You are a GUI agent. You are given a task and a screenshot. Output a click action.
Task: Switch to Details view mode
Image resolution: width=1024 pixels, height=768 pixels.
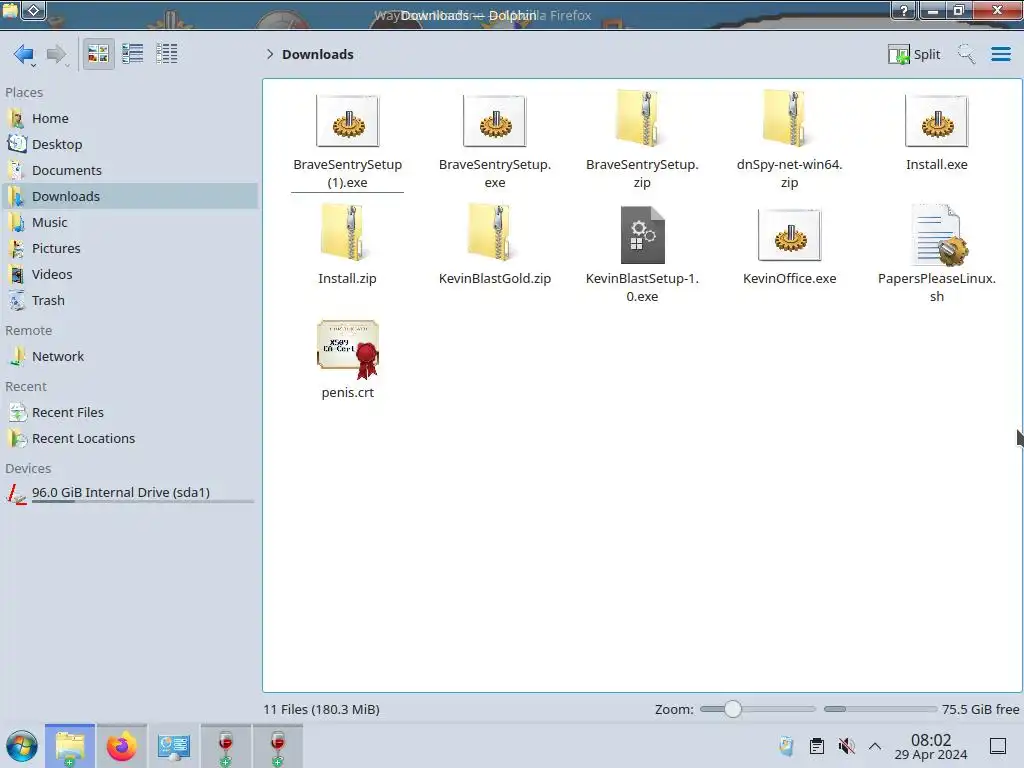coord(167,54)
